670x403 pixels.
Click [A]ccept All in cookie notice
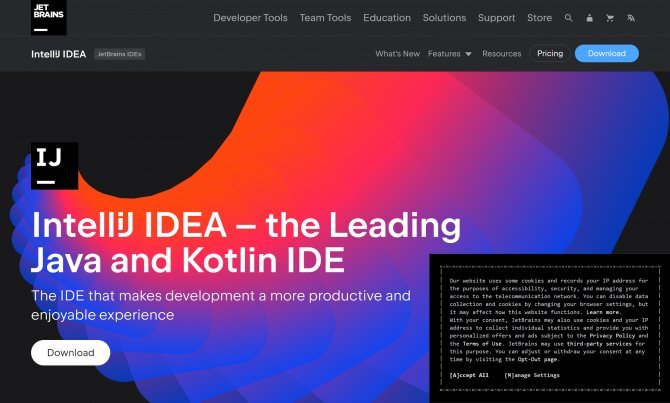pos(469,375)
